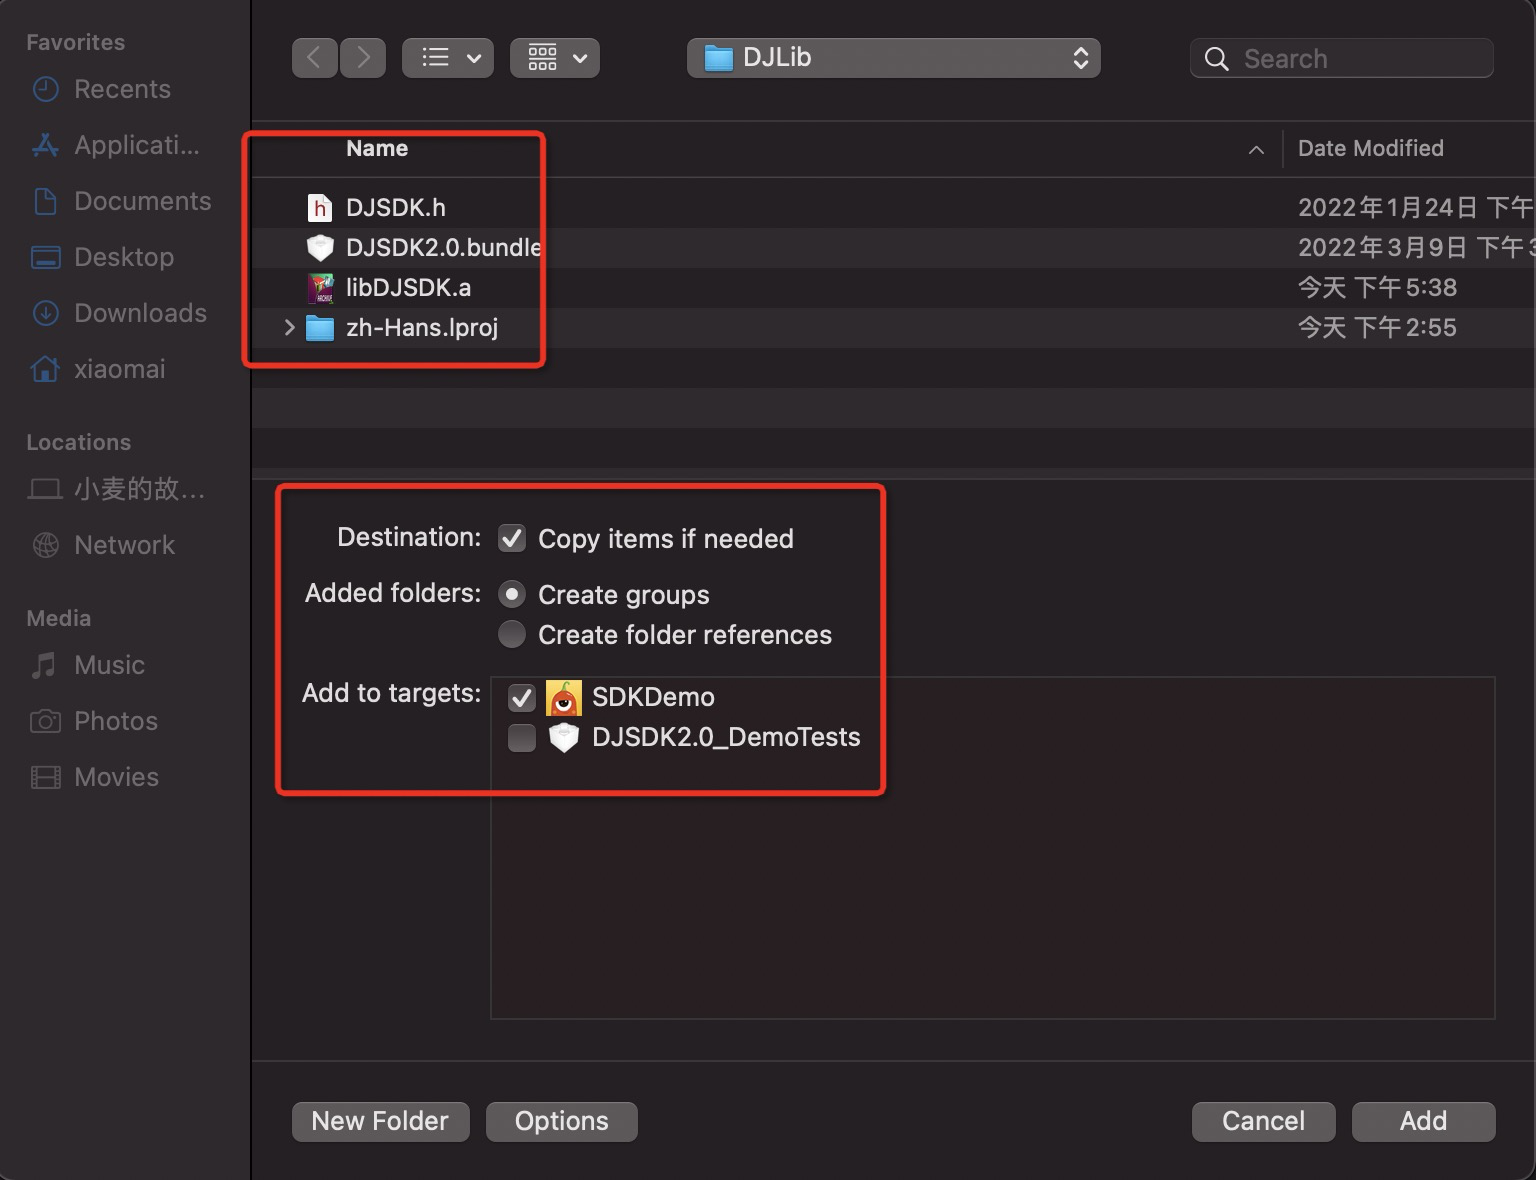Click the 今天 下午2:55 date cell
Viewport: 1536px width, 1180px height.
pos(1377,327)
